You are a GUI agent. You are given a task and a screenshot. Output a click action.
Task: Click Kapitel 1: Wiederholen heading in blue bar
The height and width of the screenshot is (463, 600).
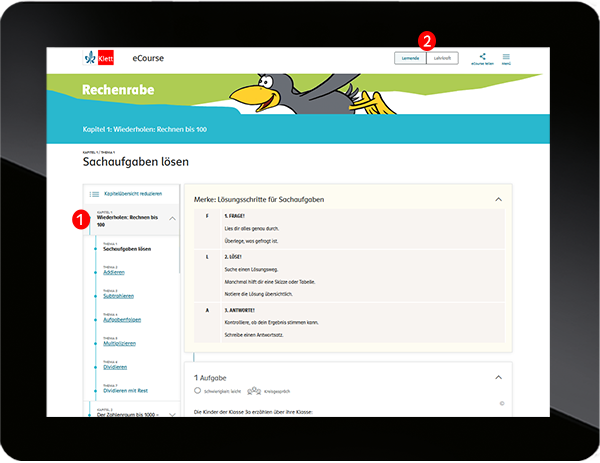145,129
